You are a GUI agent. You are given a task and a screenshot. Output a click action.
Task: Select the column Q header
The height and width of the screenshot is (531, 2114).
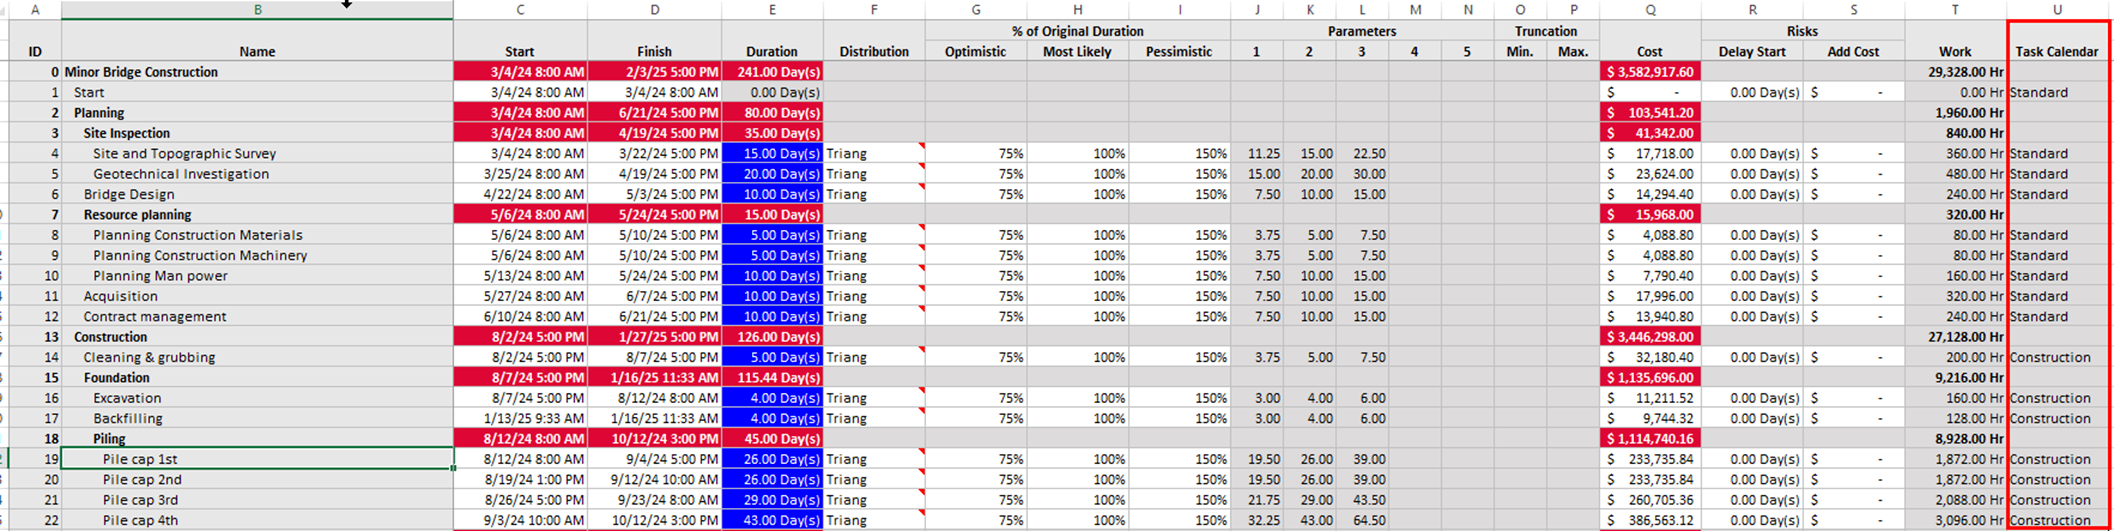click(x=1650, y=10)
